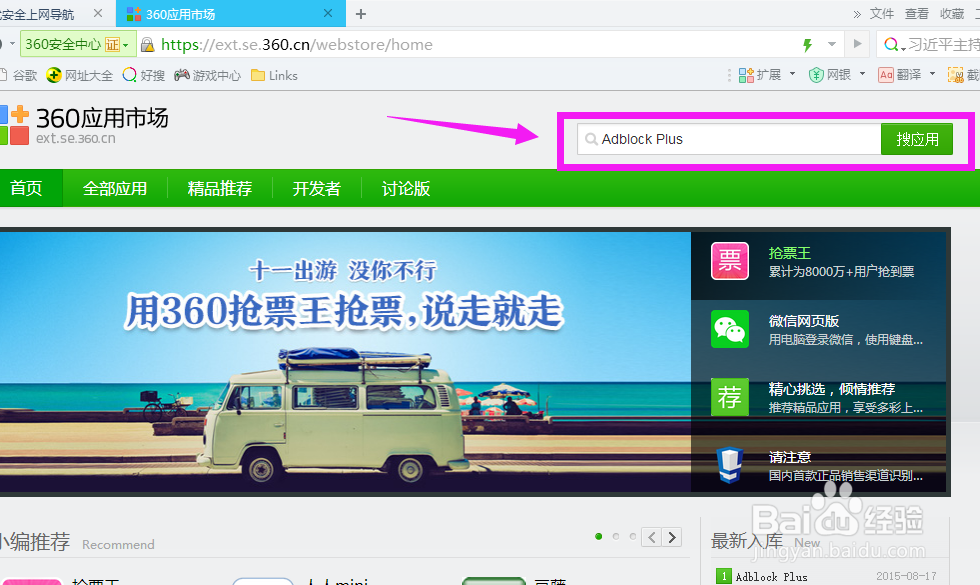Select the 360应用市场 tab

coord(231,14)
